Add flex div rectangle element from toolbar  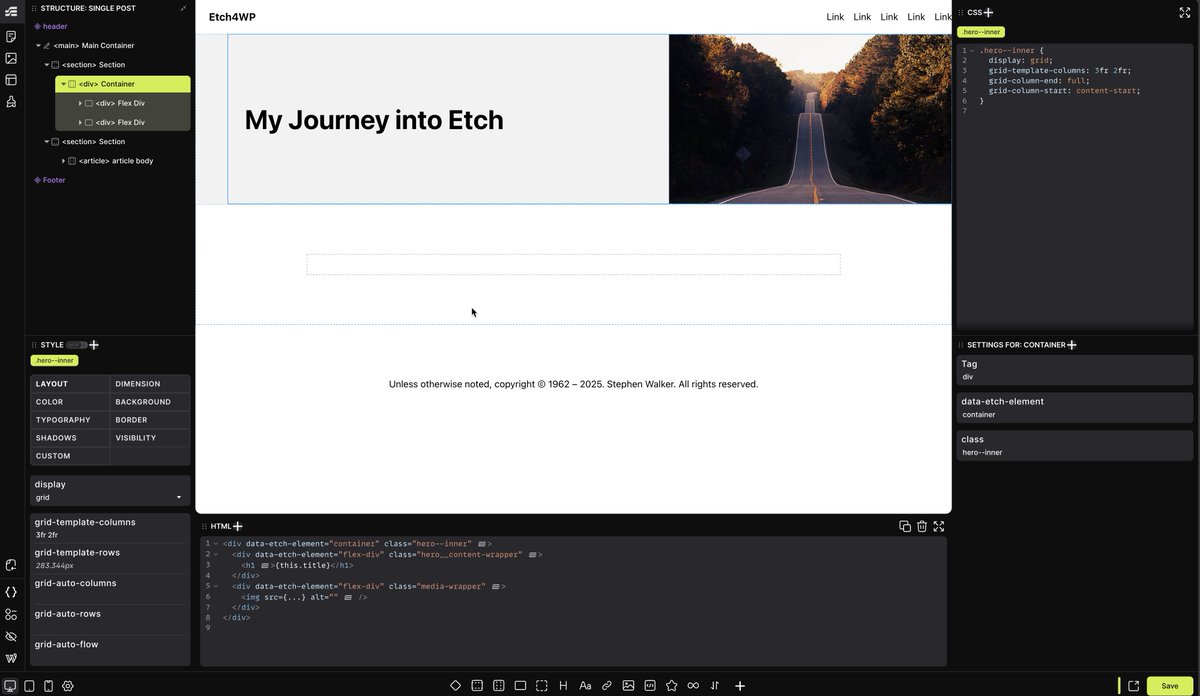[x=520, y=686]
